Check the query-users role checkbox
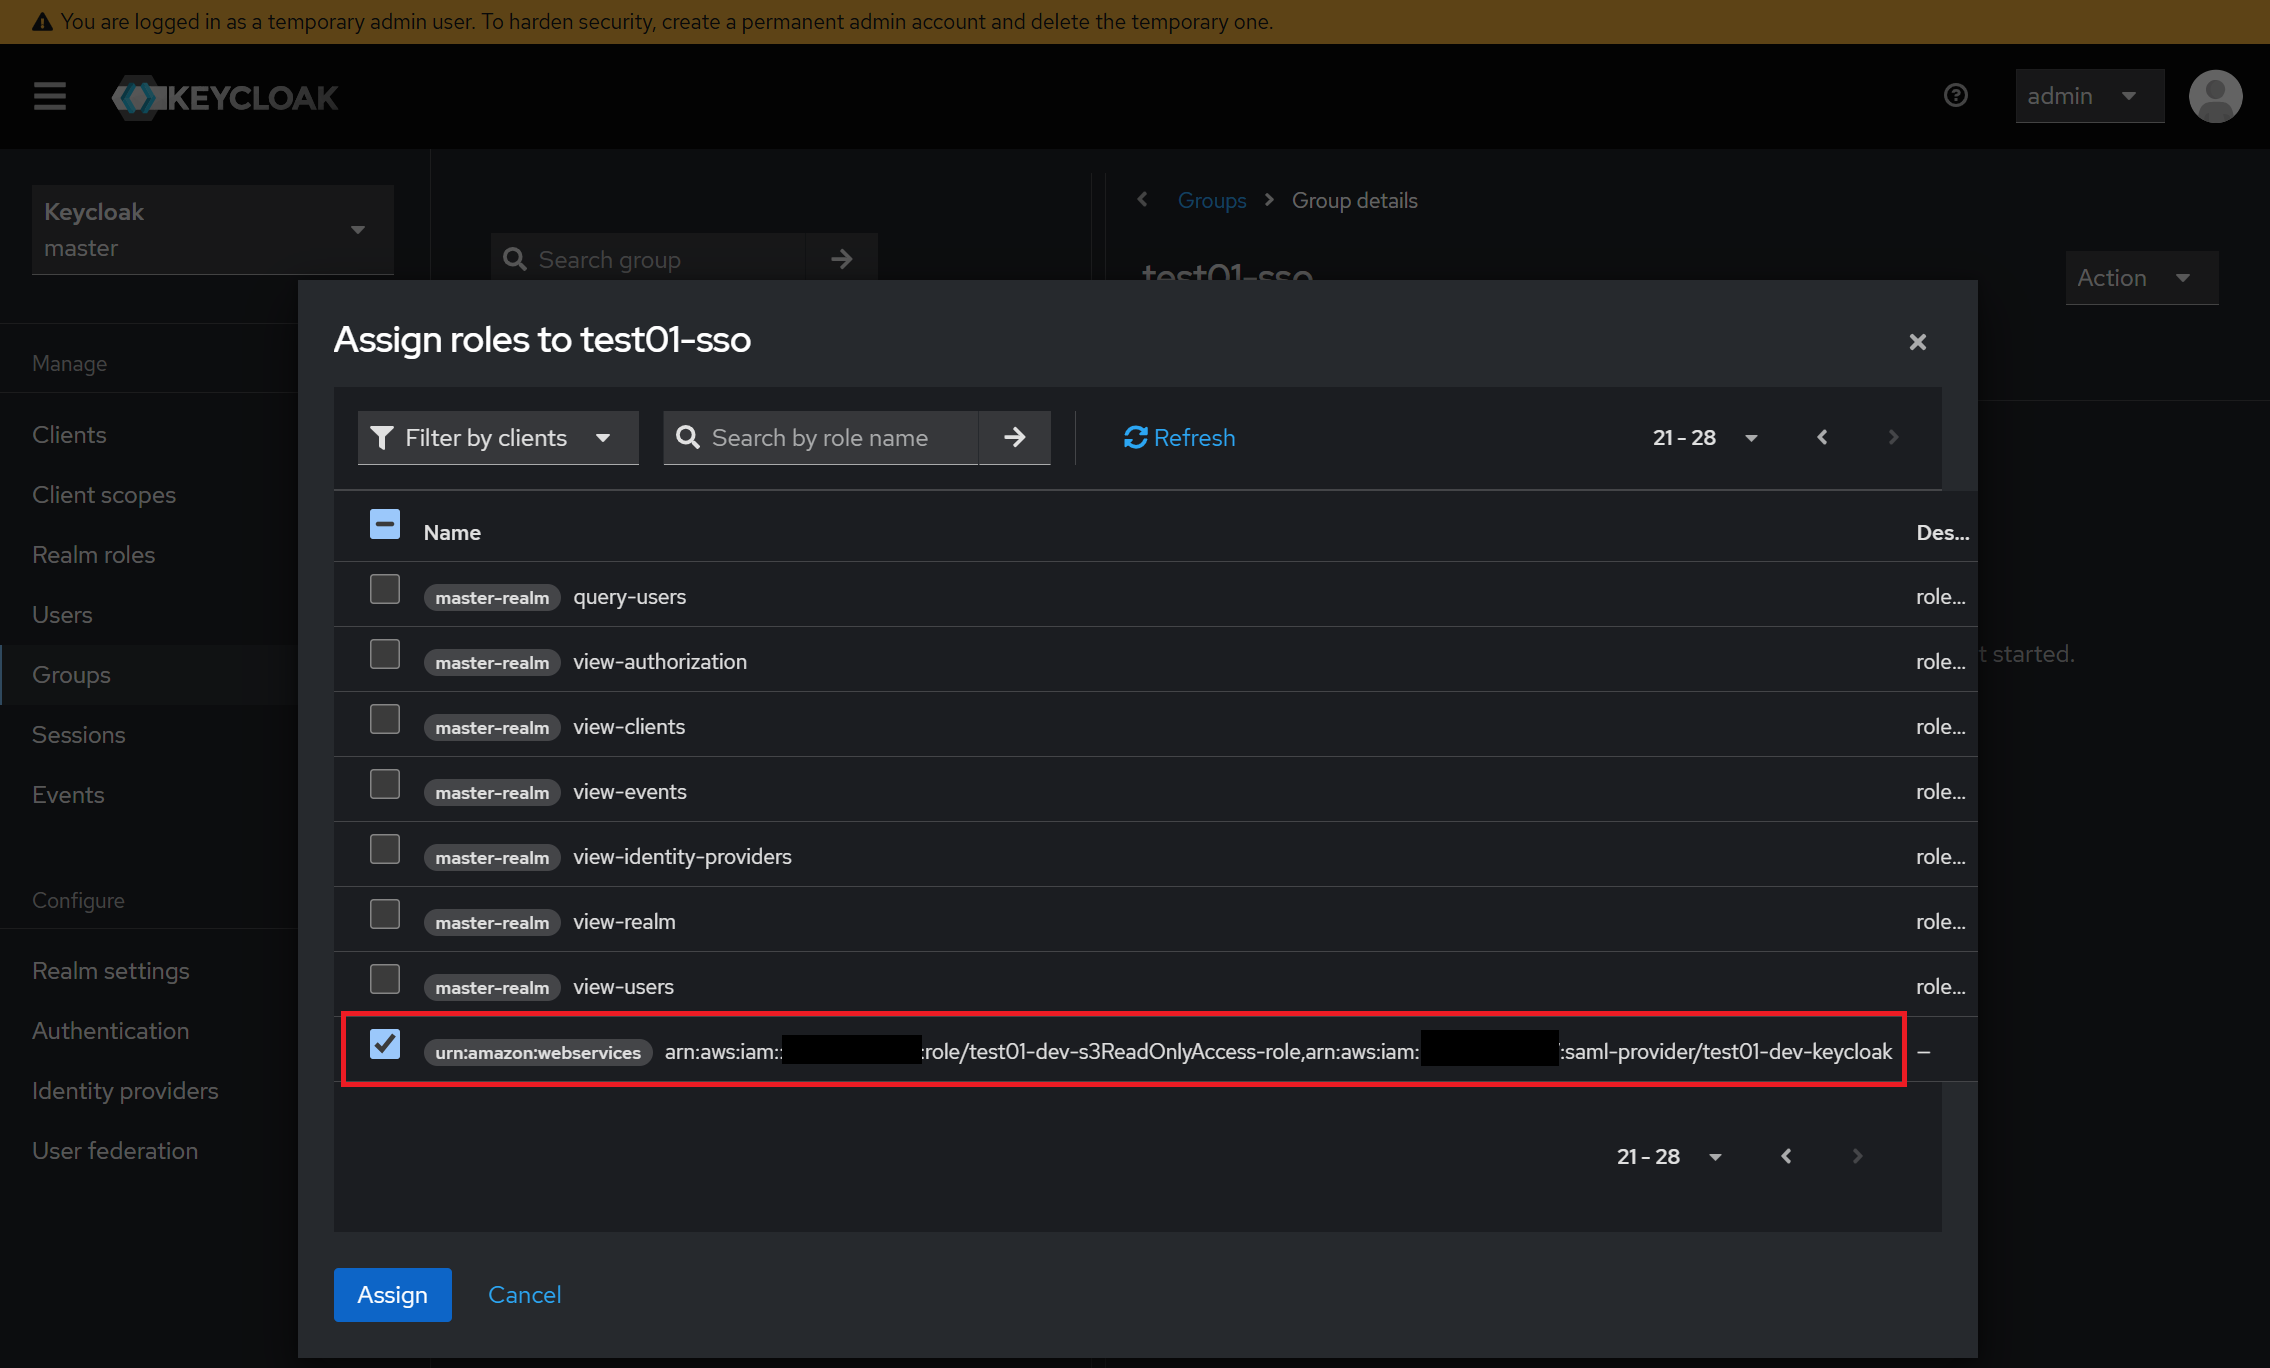 click(x=385, y=590)
